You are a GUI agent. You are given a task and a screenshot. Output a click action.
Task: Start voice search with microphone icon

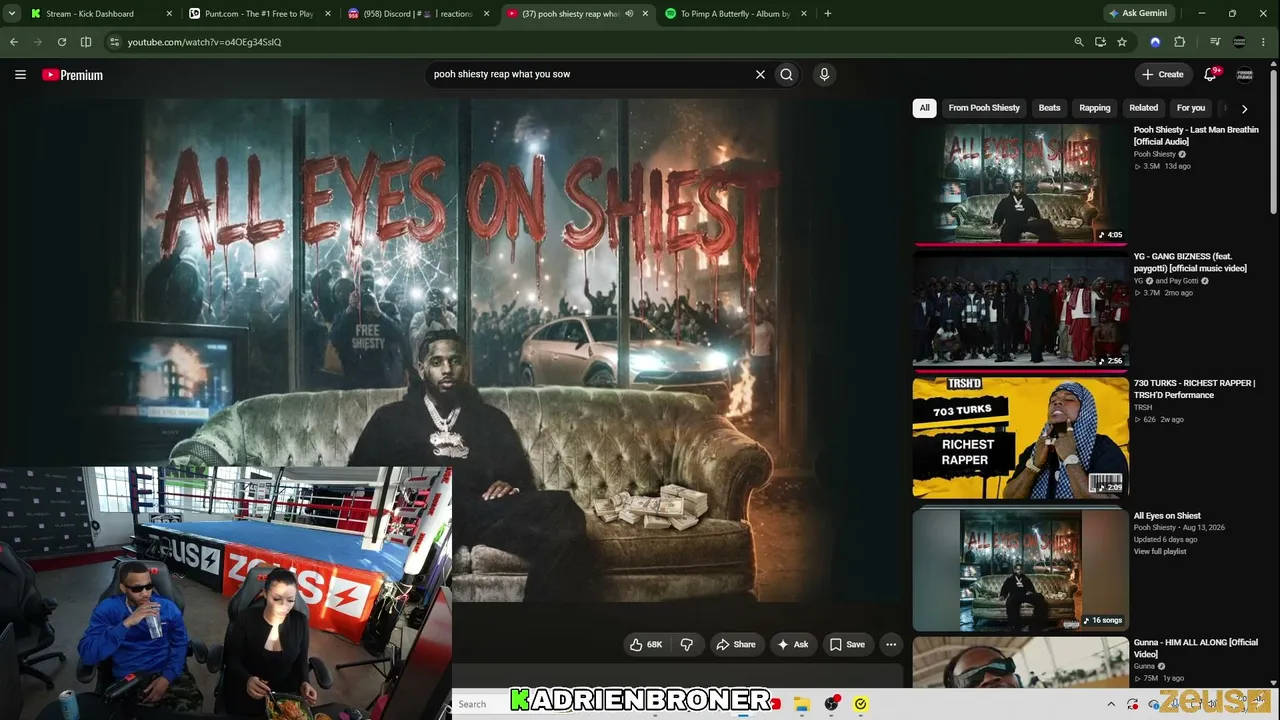[824, 74]
